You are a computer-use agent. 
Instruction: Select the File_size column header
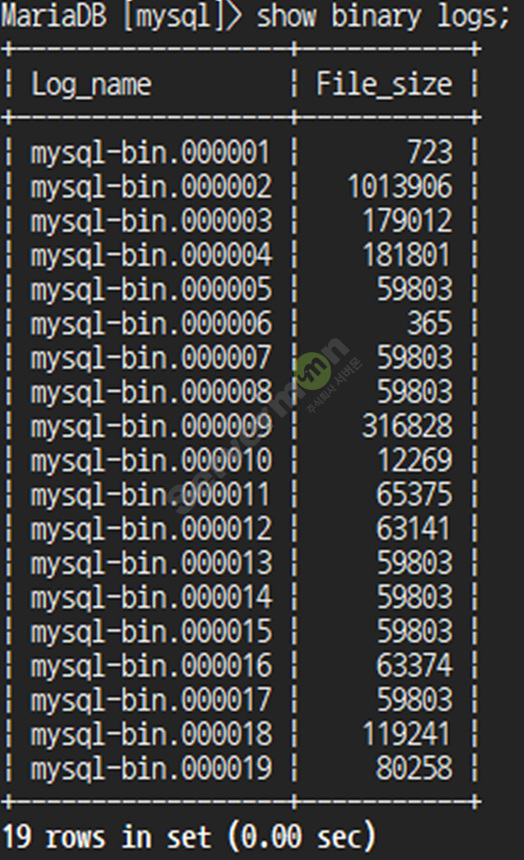click(384, 85)
